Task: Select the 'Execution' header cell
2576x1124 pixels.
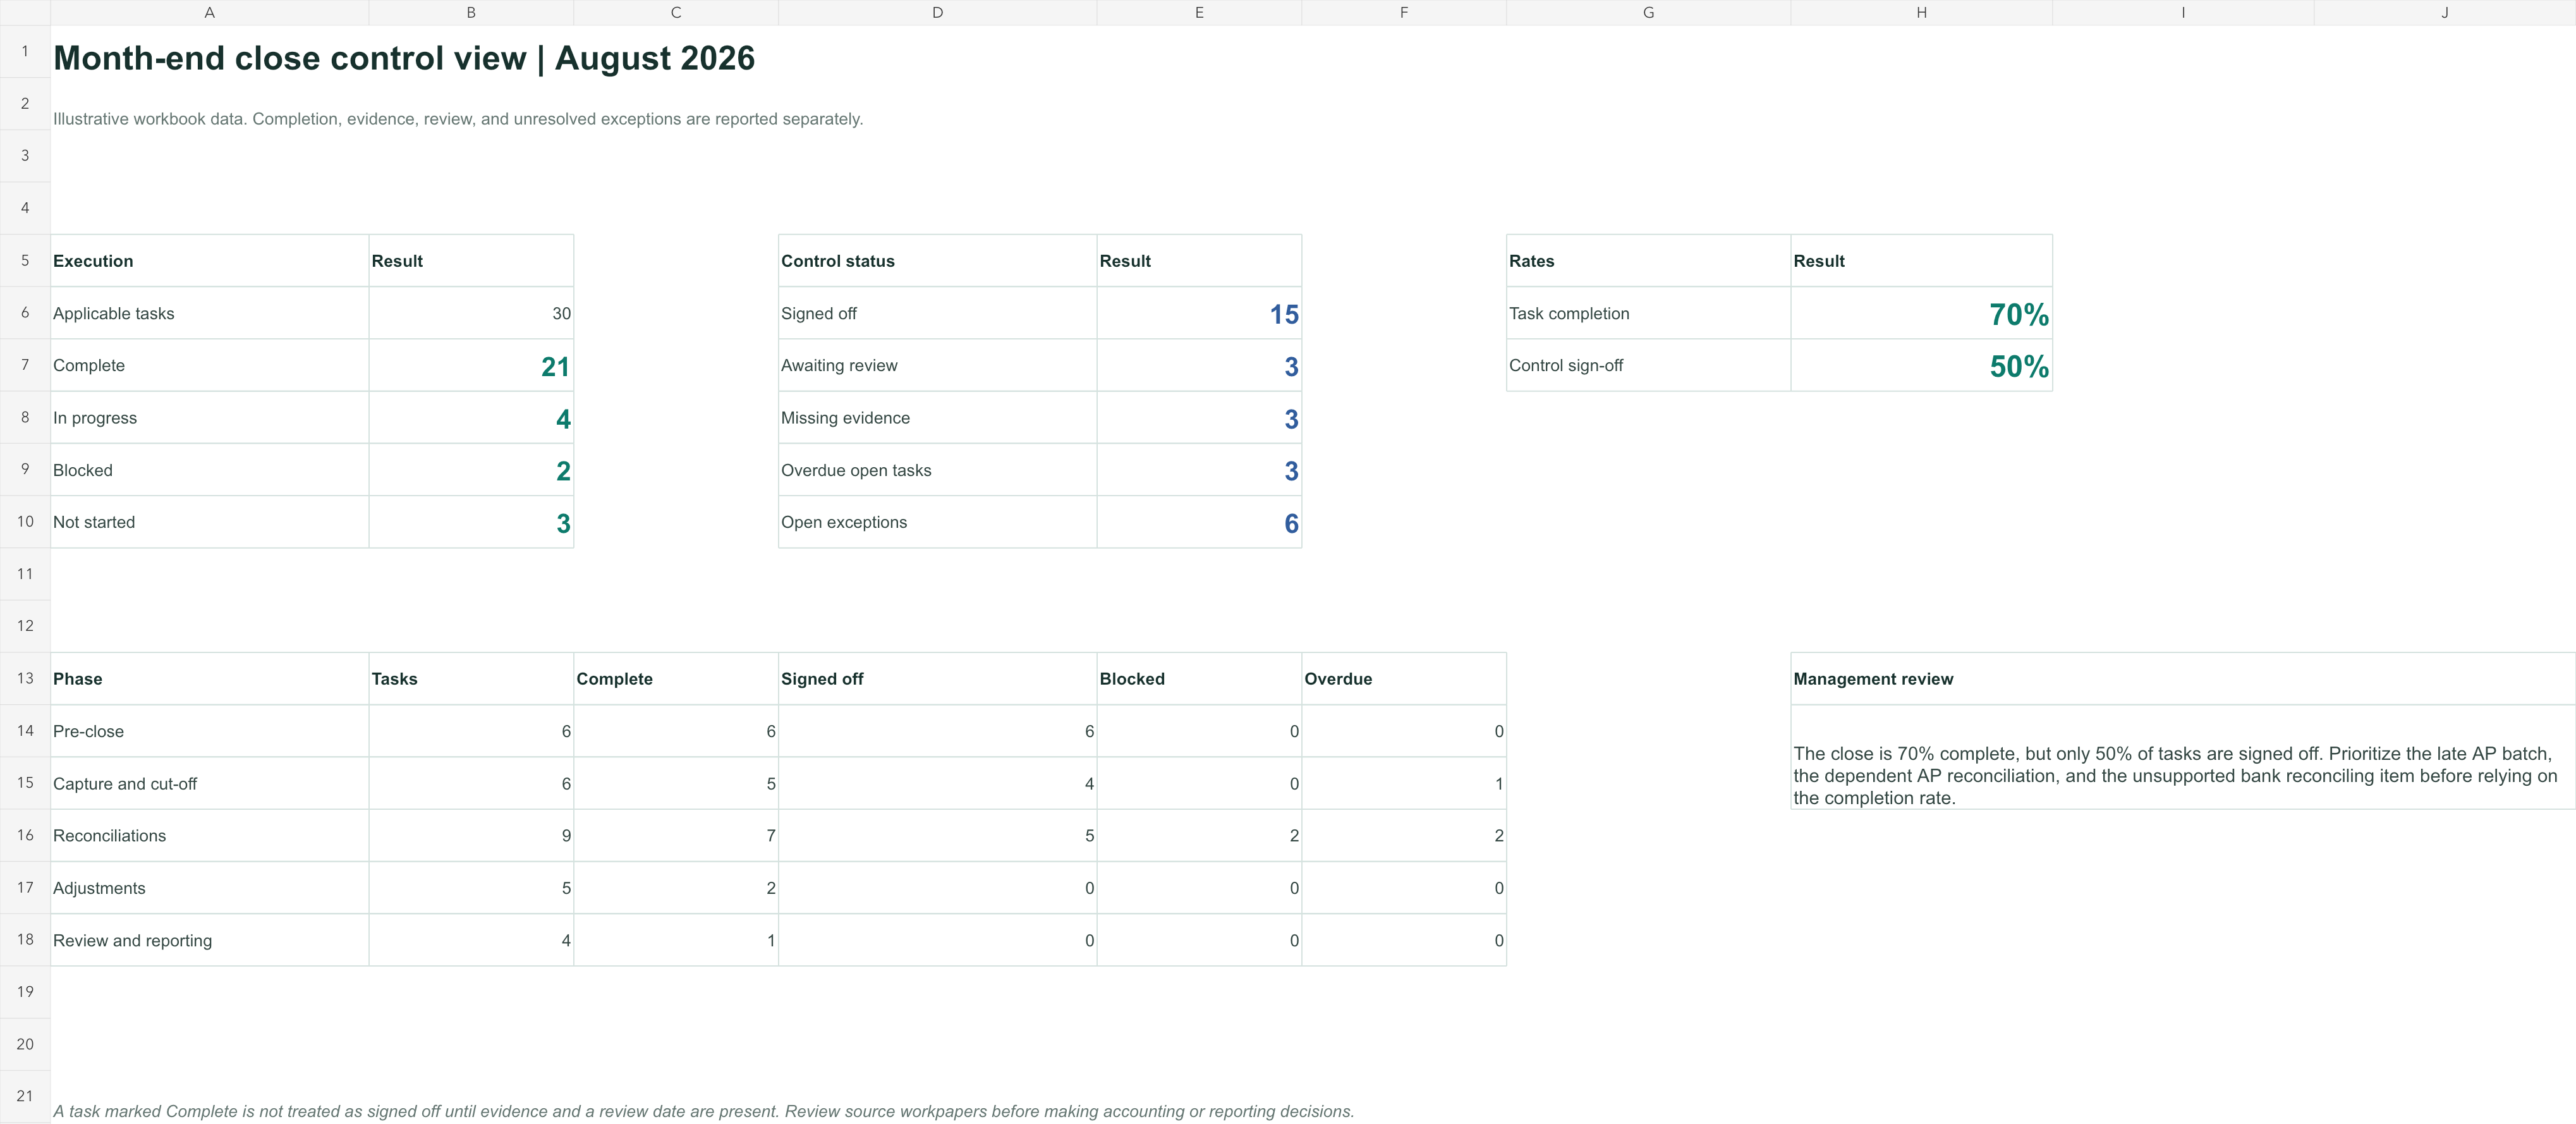Action: 210,261
